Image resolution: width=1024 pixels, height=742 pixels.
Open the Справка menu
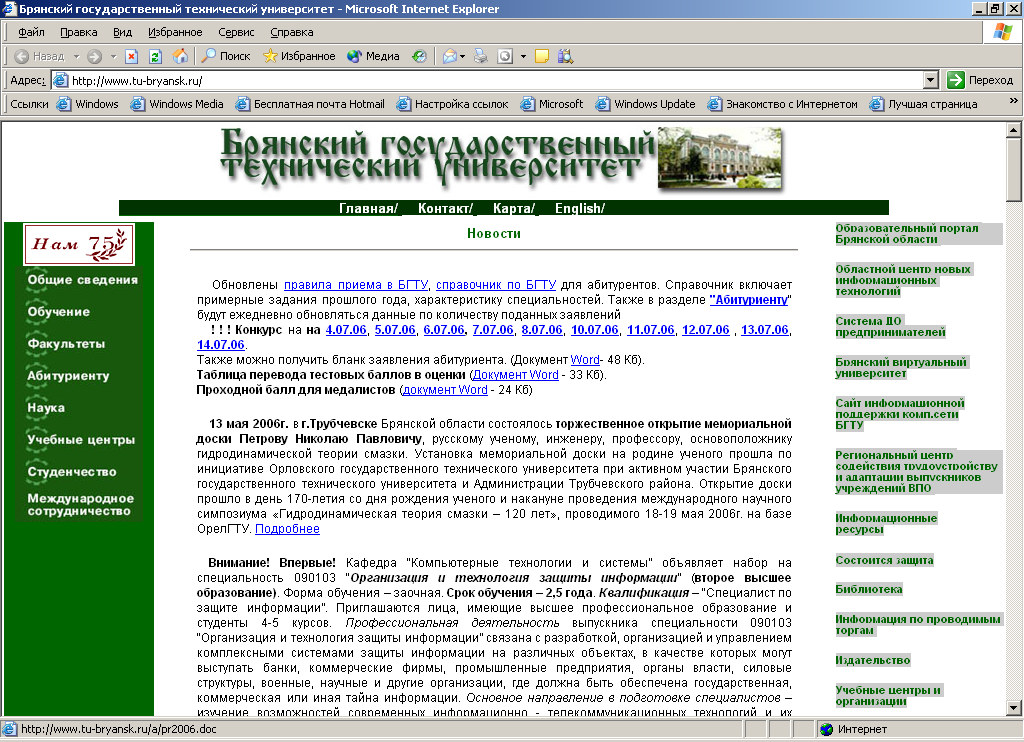291,32
